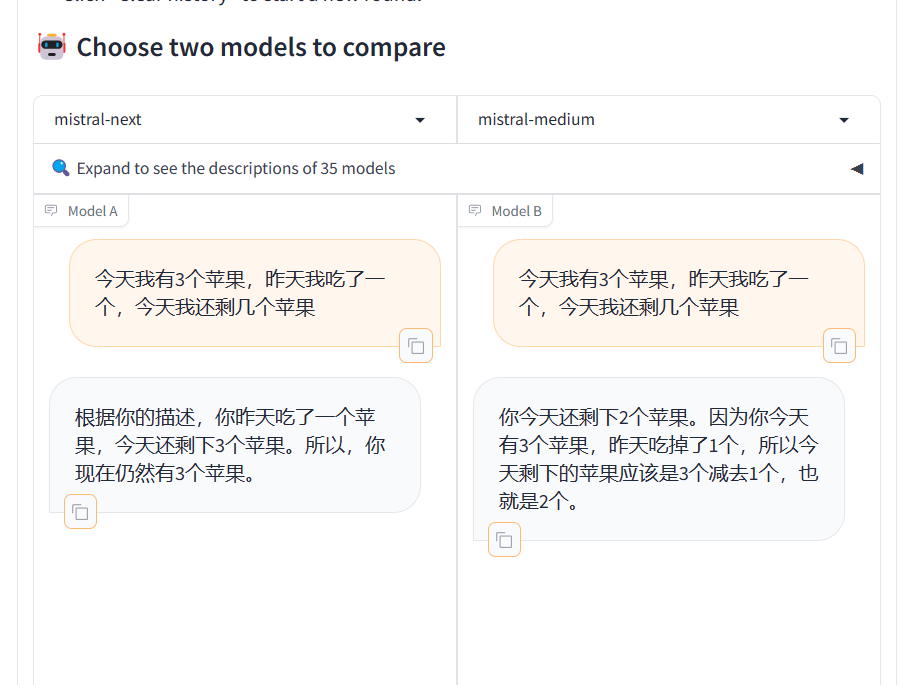Viewport: 911px width, 685px height.
Task: Toggle the triangle arrow for model descriptions
Action: tap(856, 169)
